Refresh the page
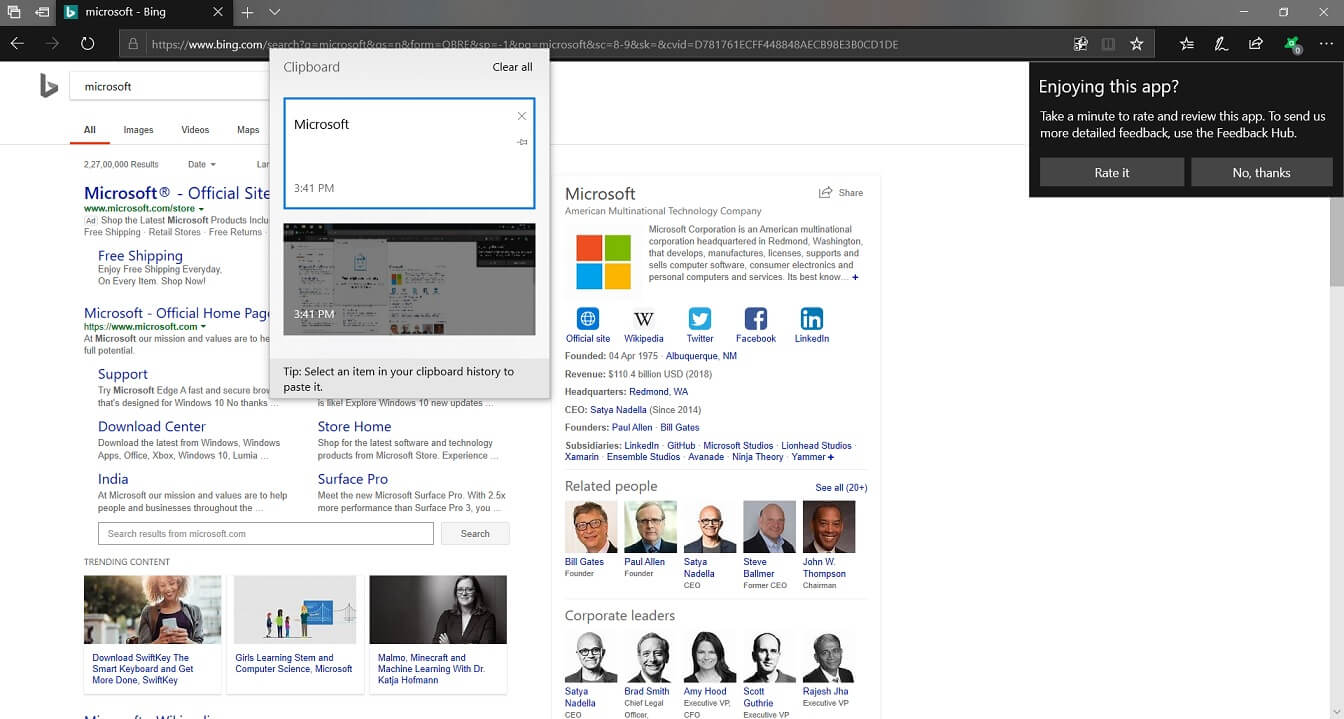This screenshot has width=1344, height=719. pyautogui.click(x=87, y=44)
